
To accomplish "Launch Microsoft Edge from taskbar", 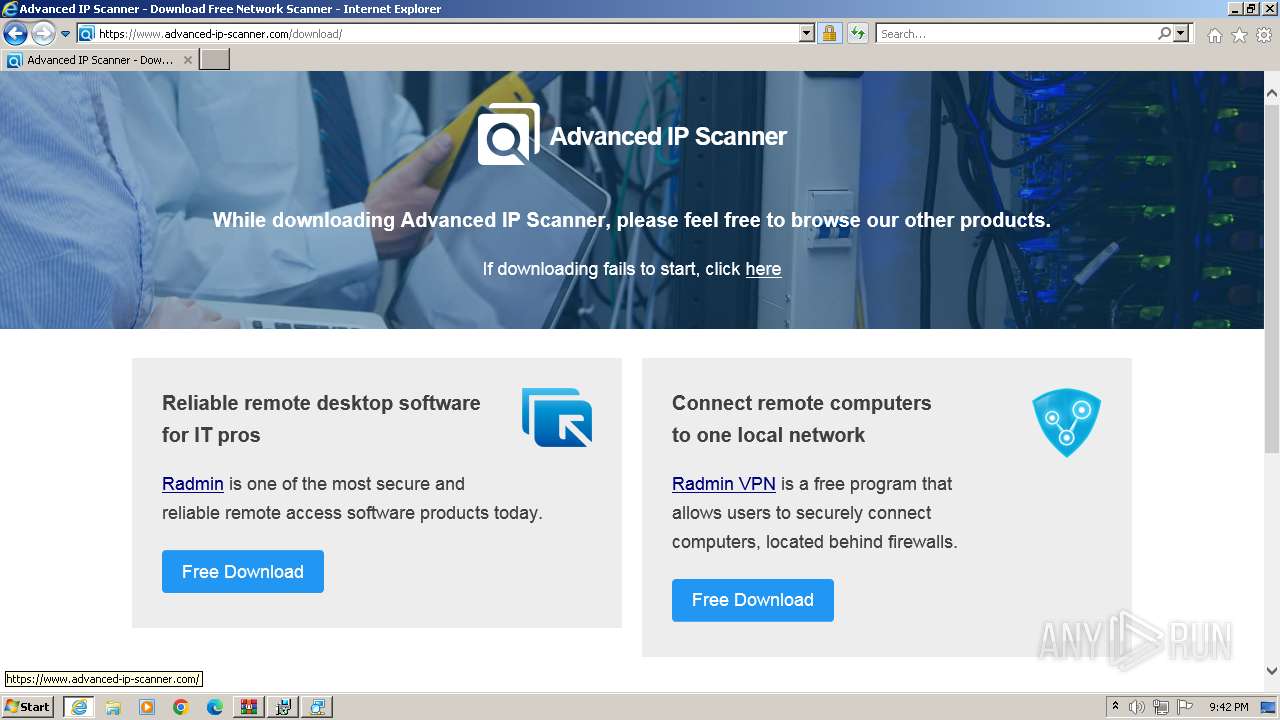I will [x=215, y=707].
